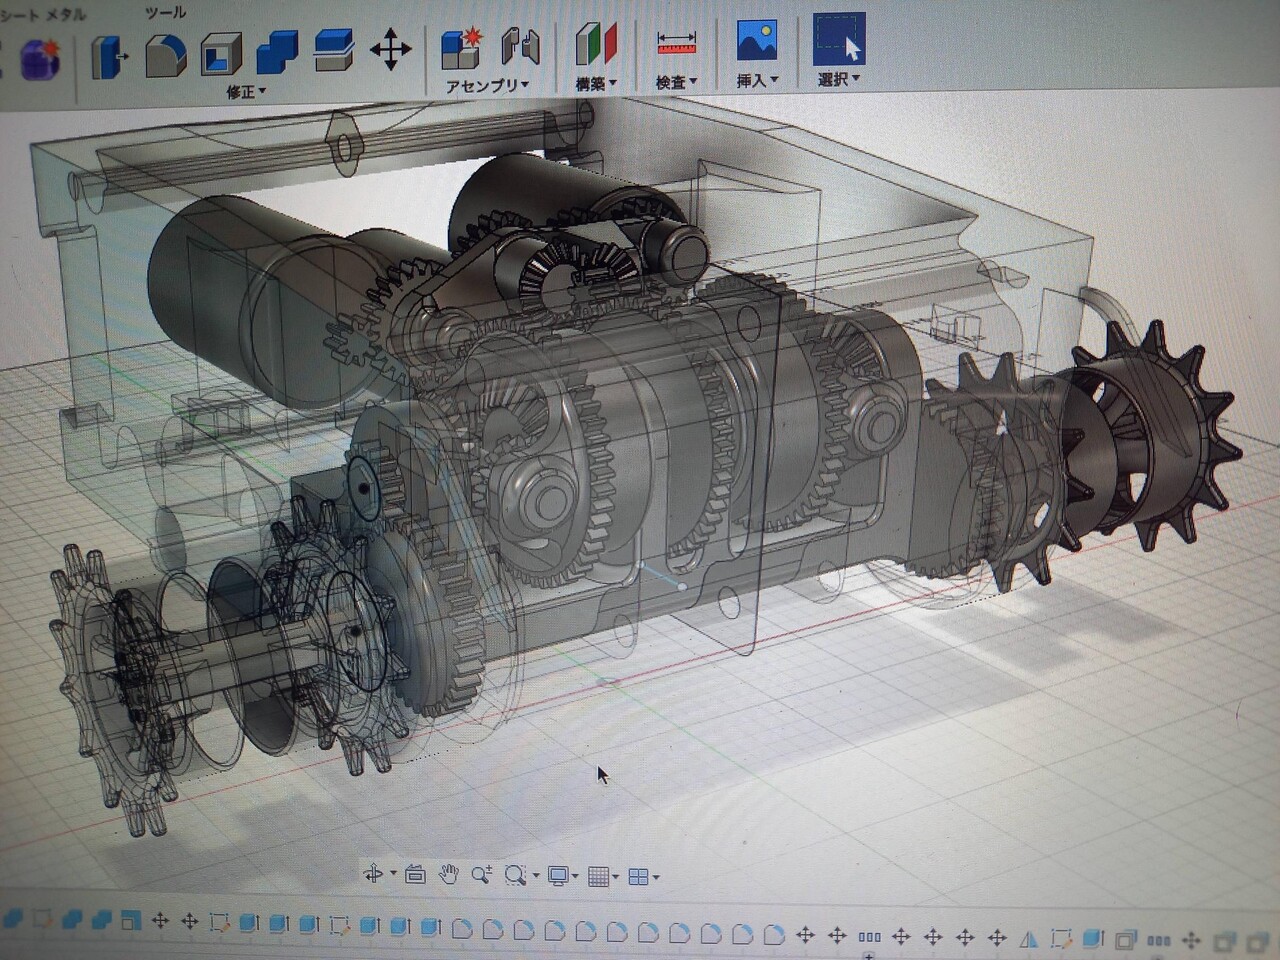Viewport: 1280px width, 960px height.
Task: Expand the 構築 dropdown
Action: click(x=596, y=85)
